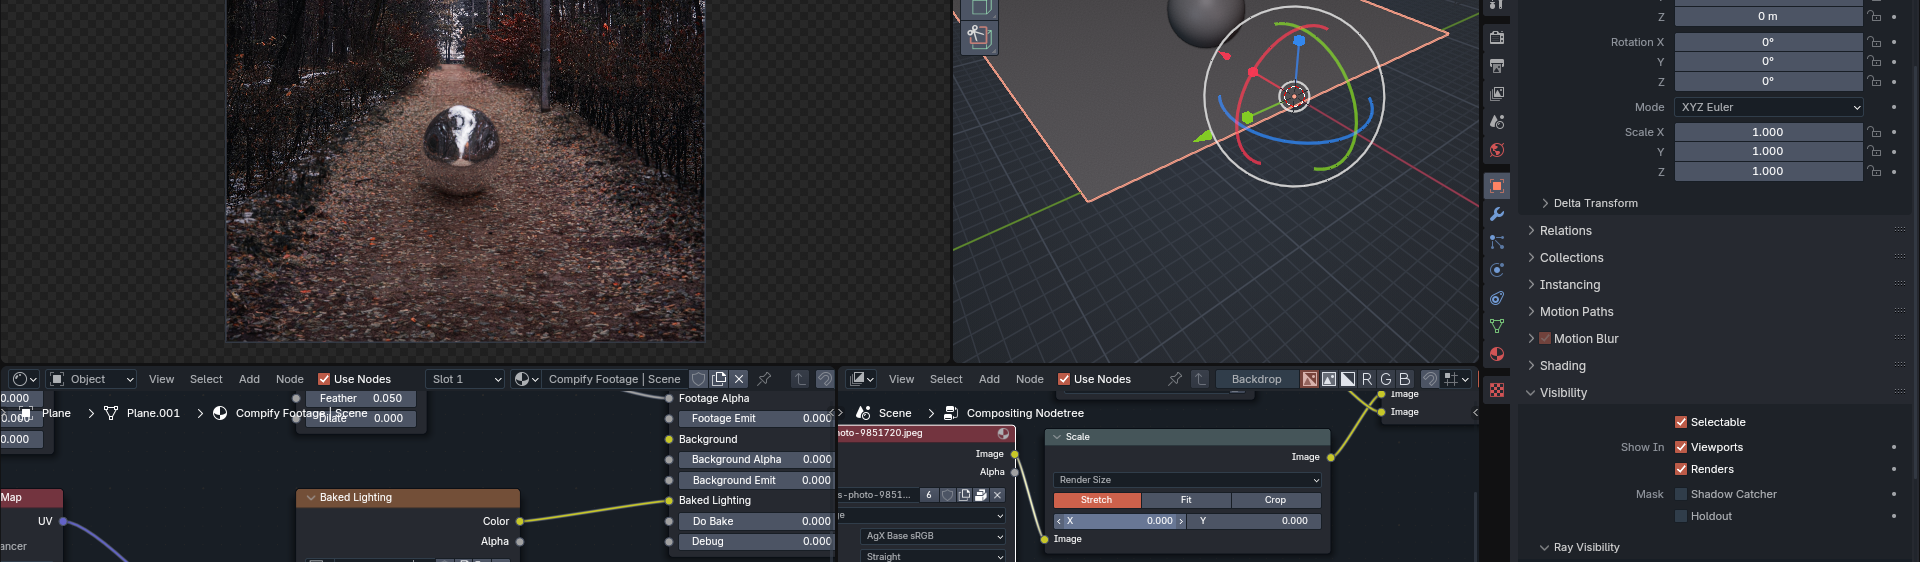Click fake user shield for Compify Footage material
The height and width of the screenshot is (562, 1920).
699,379
